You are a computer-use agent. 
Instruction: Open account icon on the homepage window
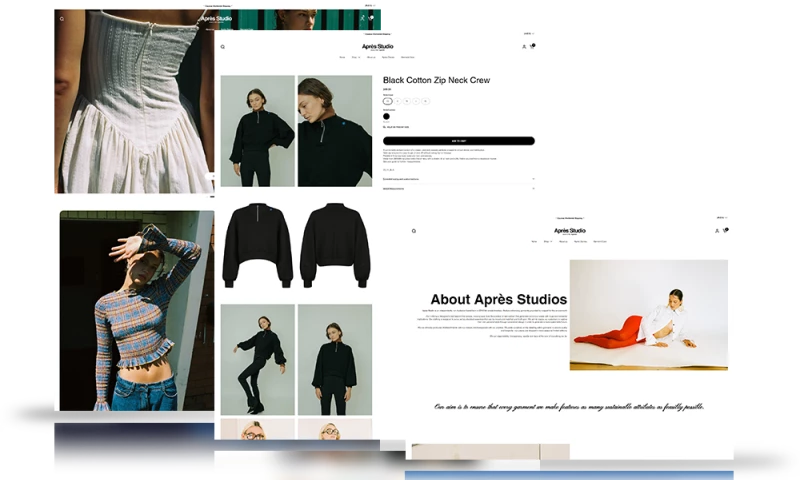(x=363, y=18)
